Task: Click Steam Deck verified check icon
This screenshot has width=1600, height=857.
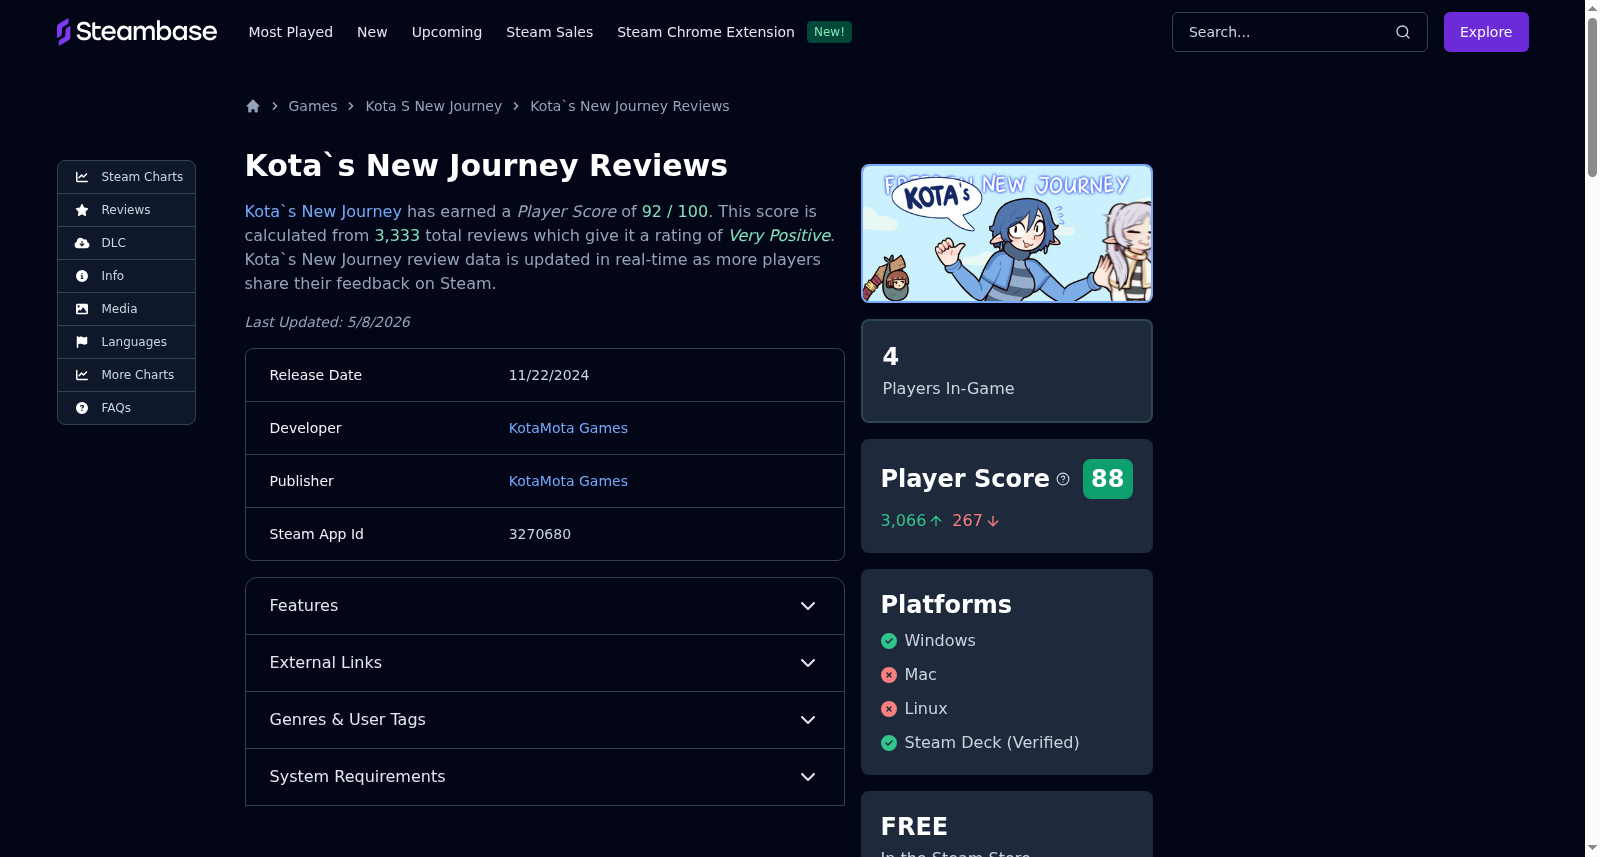Action: (889, 743)
